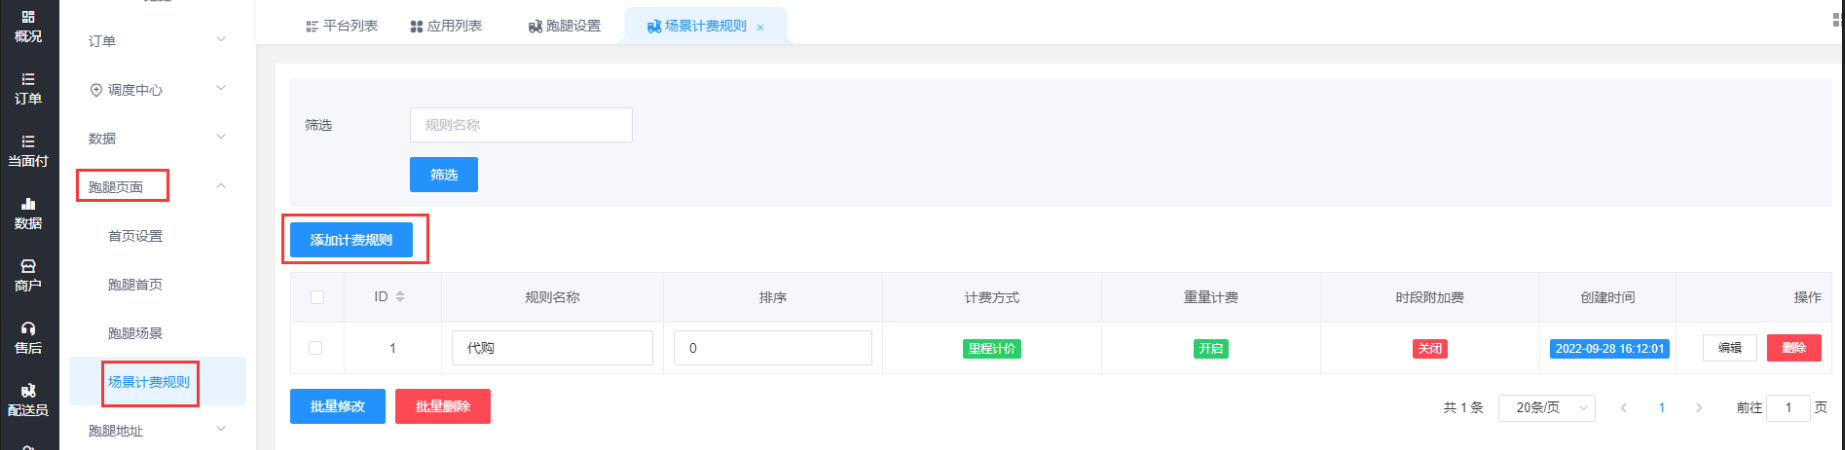
Task: Click the red 关闭 tag under 时段附加费
Action: pyautogui.click(x=1430, y=348)
